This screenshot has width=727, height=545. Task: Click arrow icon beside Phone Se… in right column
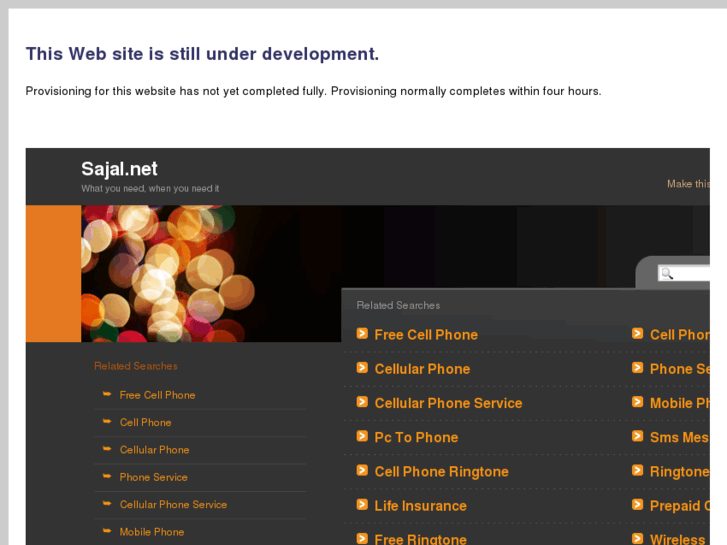(x=638, y=368)
